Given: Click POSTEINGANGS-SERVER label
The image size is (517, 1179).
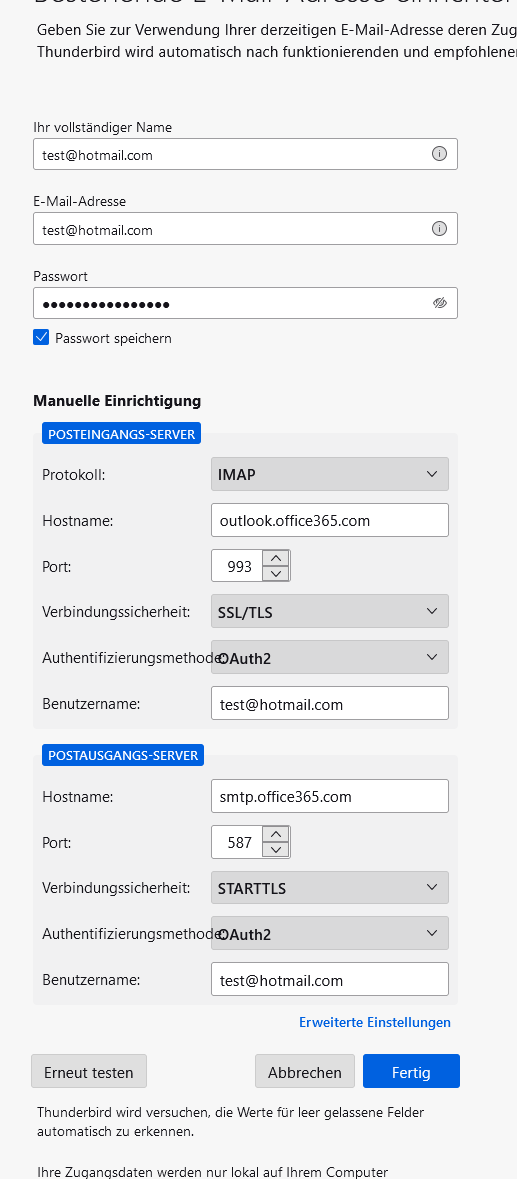Looking at the screenshot, I should (122, 434).
